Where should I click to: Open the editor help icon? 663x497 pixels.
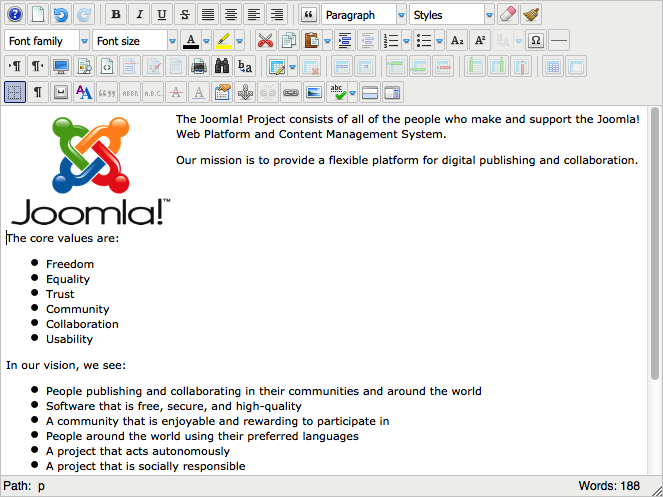click(15, 15)
